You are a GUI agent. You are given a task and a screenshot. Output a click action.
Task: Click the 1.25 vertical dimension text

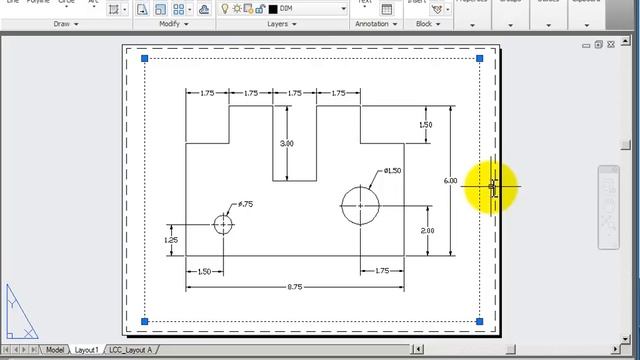click(171, 240)
